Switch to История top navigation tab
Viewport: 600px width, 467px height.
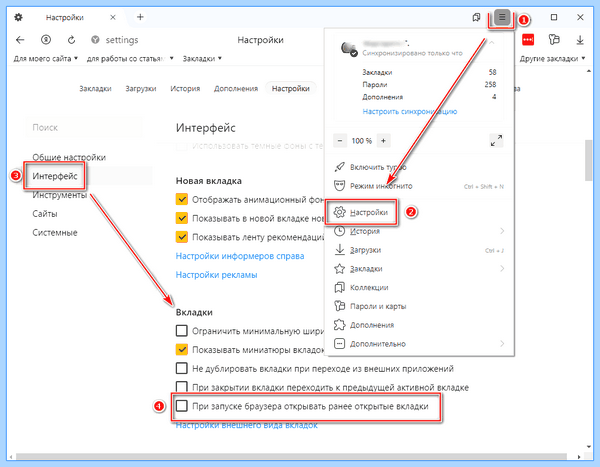pos(185,88)
